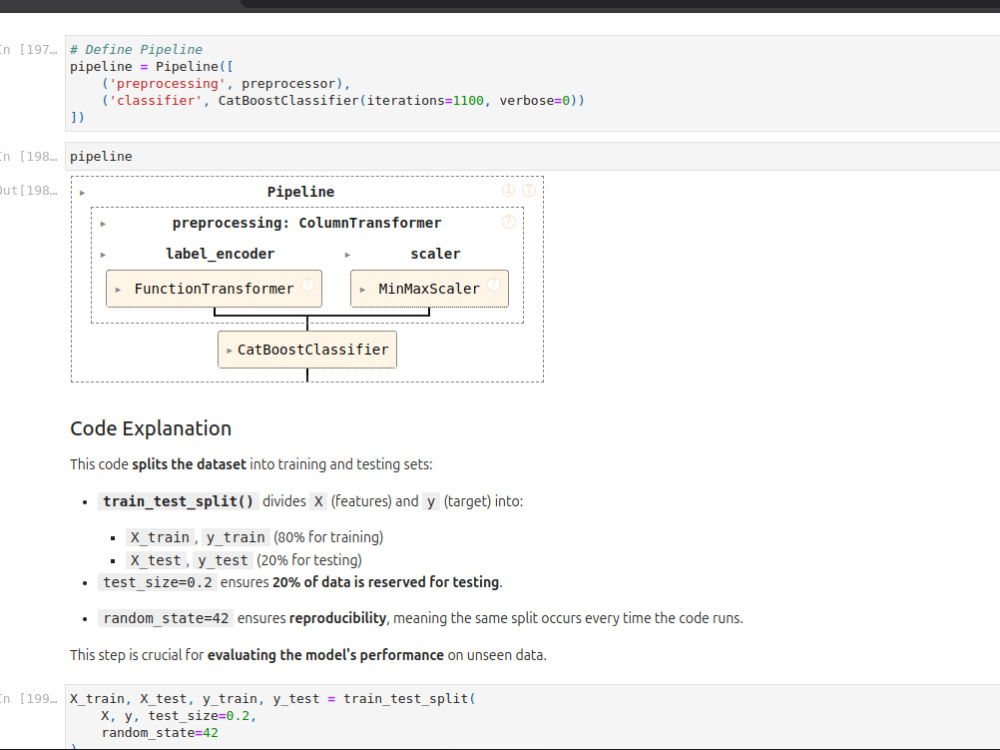
Task: Expand the MinMaxScaler details triangle
Action: point(361,288)
